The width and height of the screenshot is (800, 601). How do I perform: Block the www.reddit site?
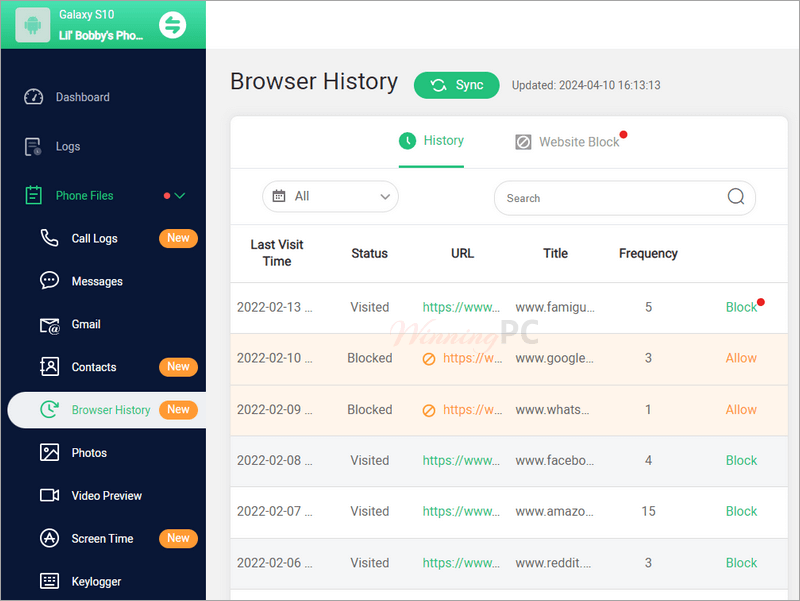tap(741, 563)
